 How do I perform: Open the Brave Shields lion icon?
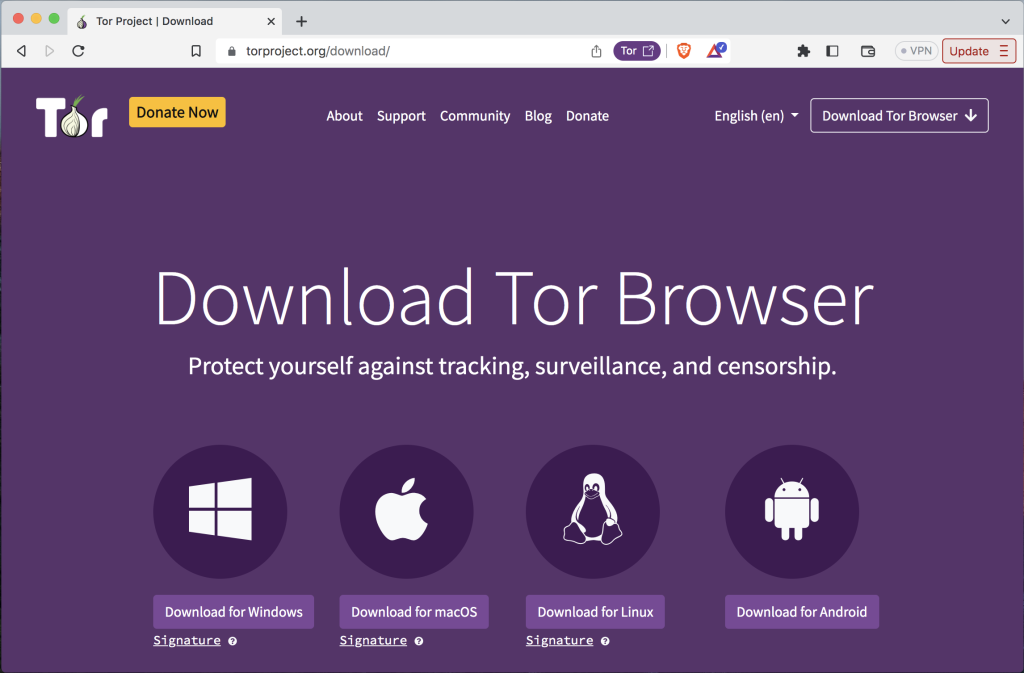684,51
